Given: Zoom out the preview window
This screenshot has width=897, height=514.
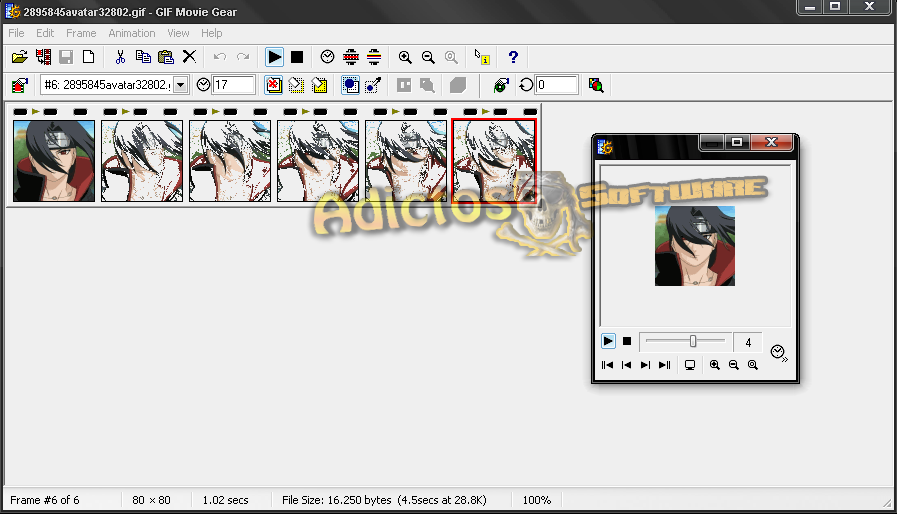Looking at the screenshot, I should [x=734, y=365].
